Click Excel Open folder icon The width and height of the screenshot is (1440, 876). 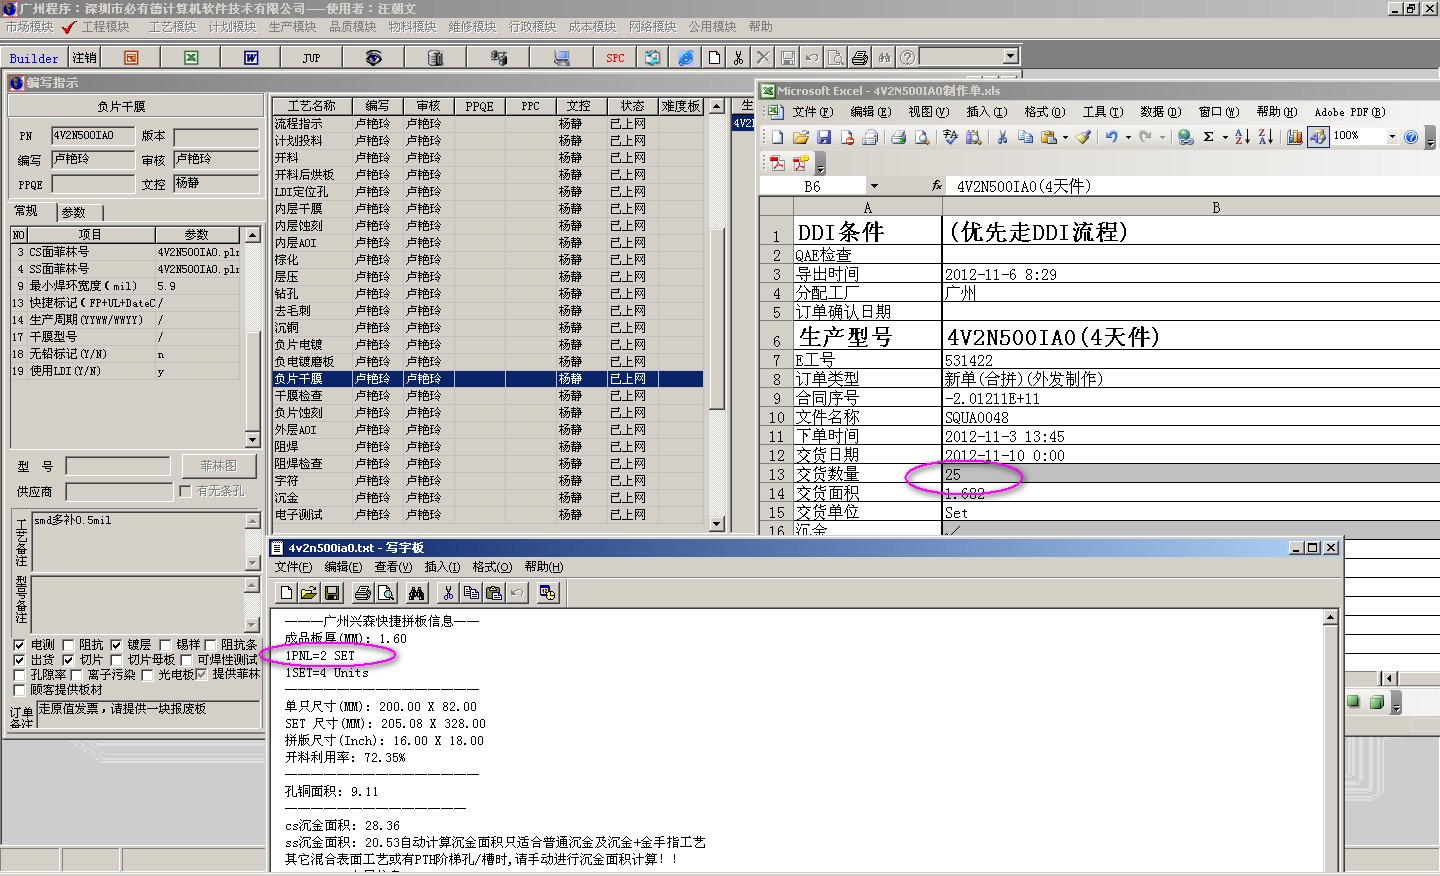tap(800, 137)
